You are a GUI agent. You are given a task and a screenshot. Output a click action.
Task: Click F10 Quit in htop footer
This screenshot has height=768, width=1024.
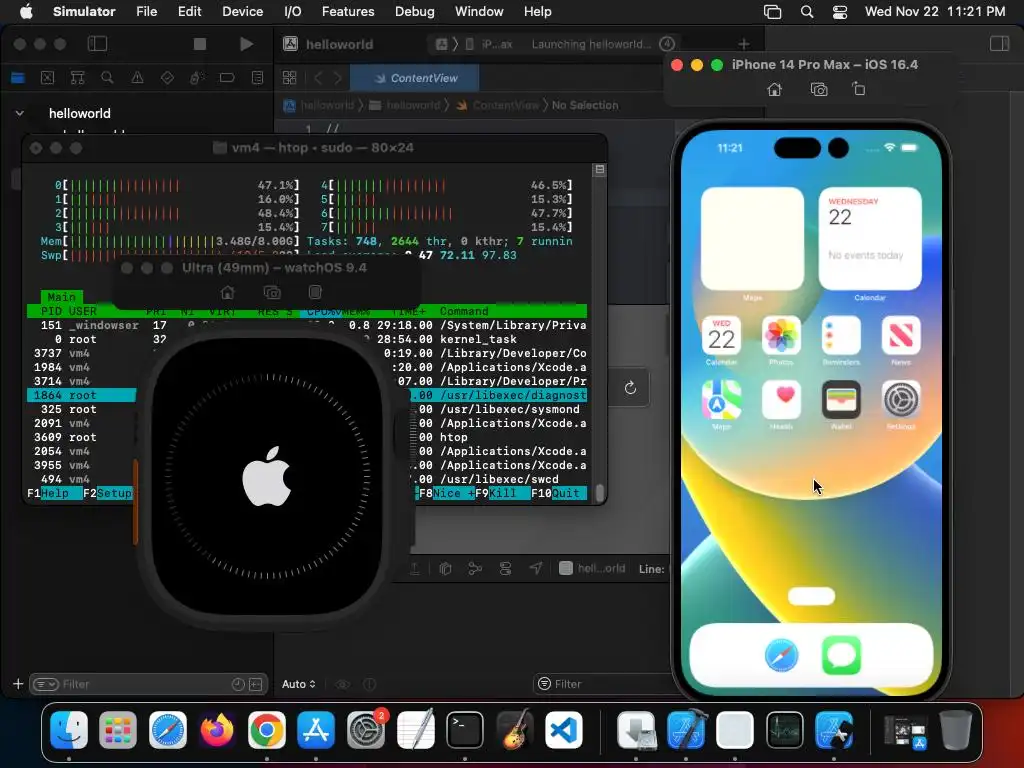coord(558,493)
